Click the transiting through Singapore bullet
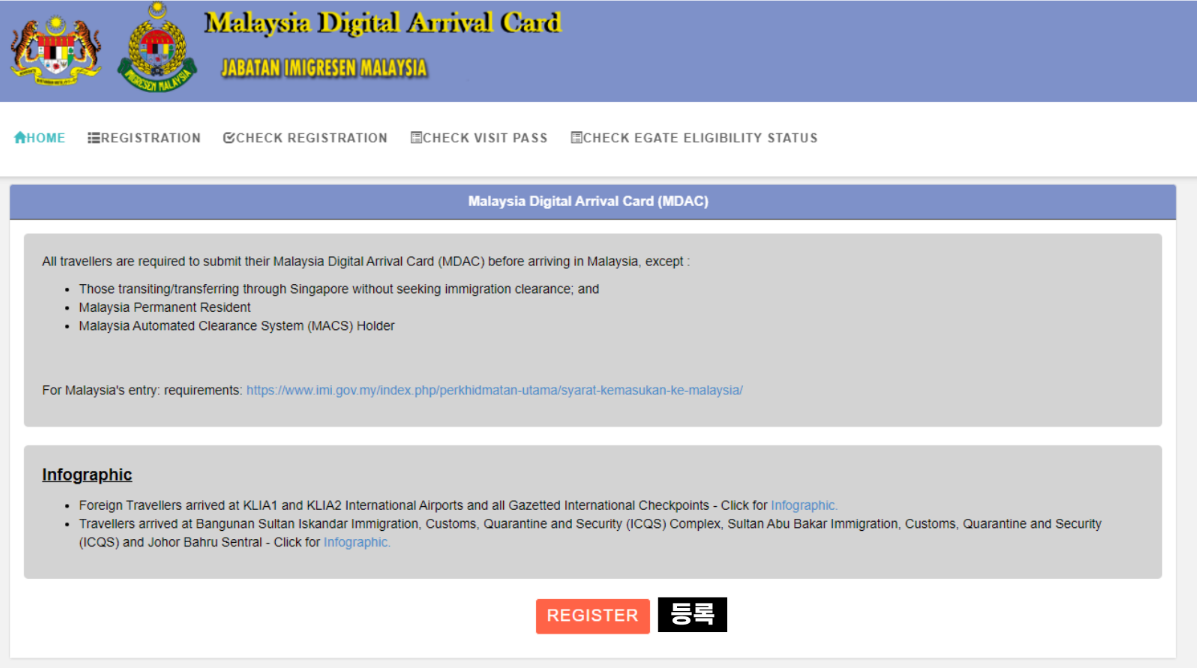This screenshot has width=1197, height=671. click(339, 289)
